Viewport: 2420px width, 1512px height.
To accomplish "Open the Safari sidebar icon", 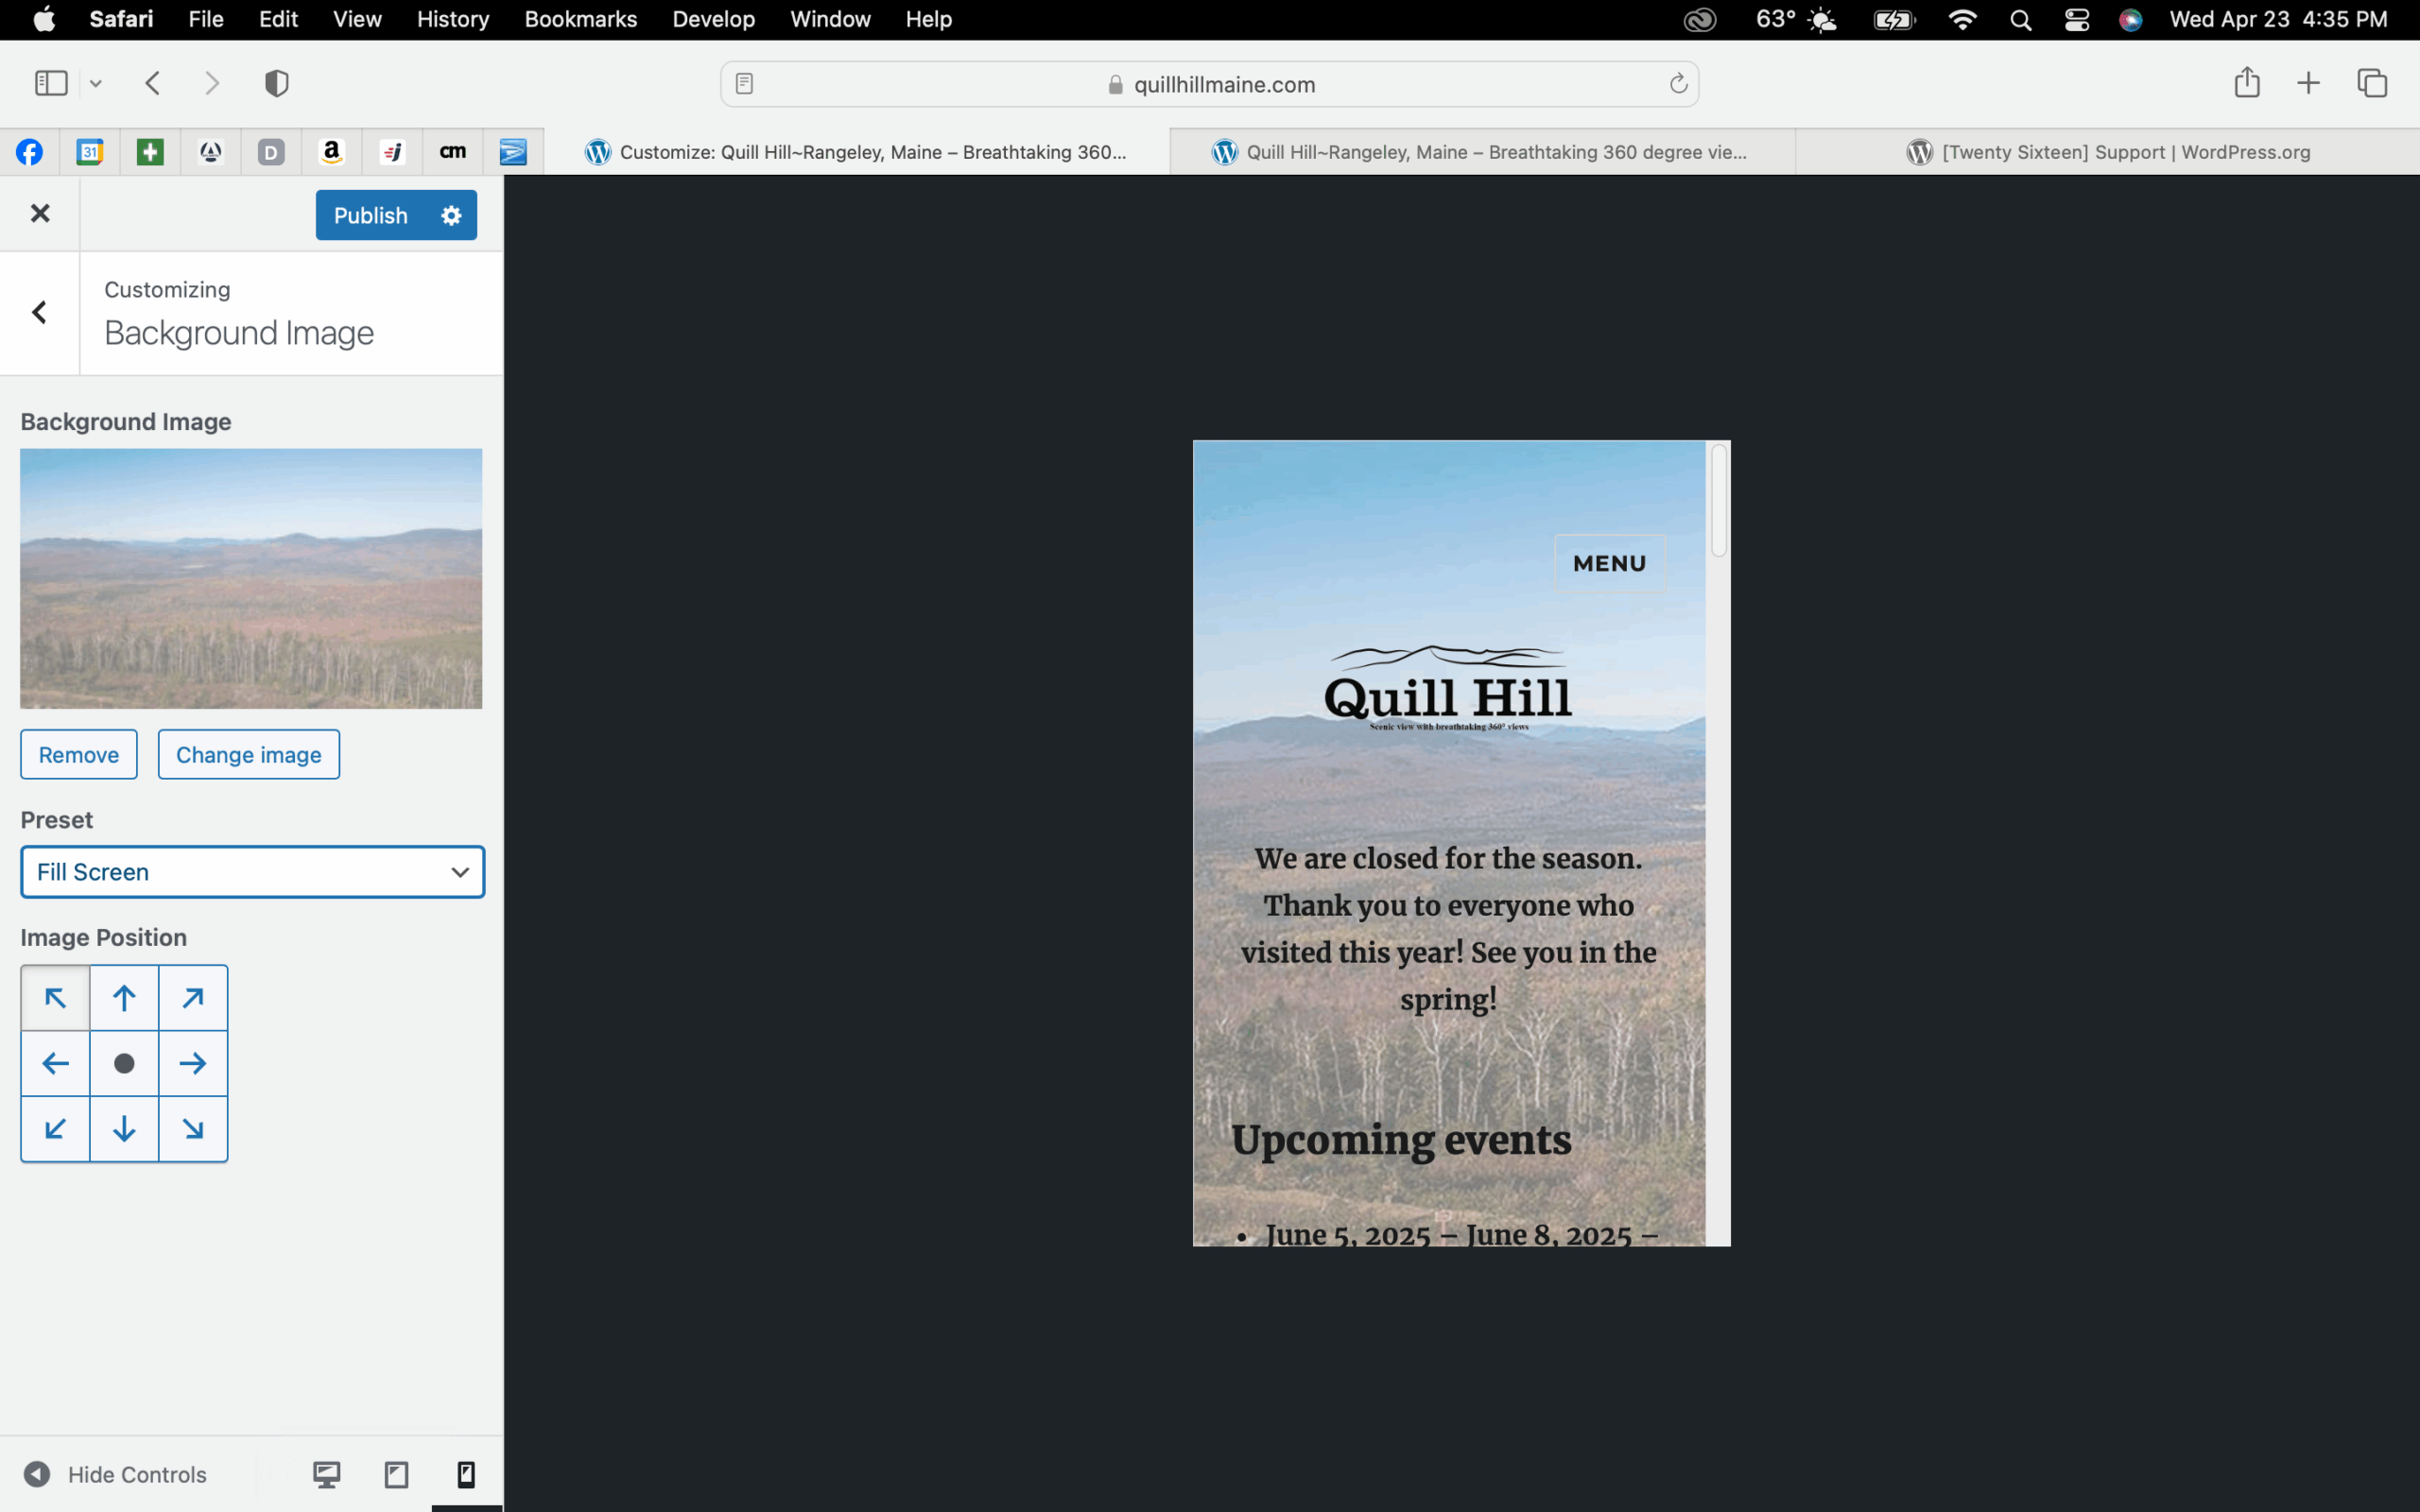I will [x=50, y=83].
